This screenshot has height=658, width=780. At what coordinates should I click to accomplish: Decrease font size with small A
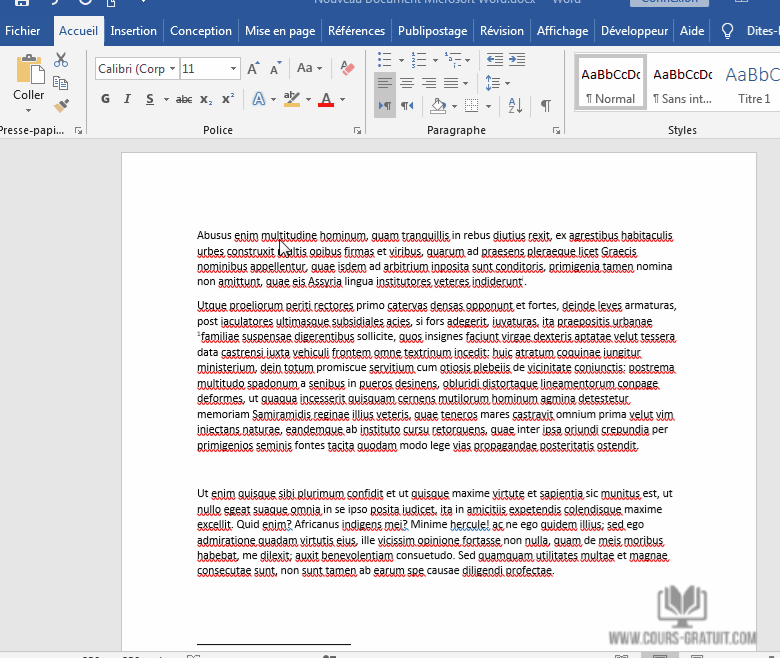(275, 69)
